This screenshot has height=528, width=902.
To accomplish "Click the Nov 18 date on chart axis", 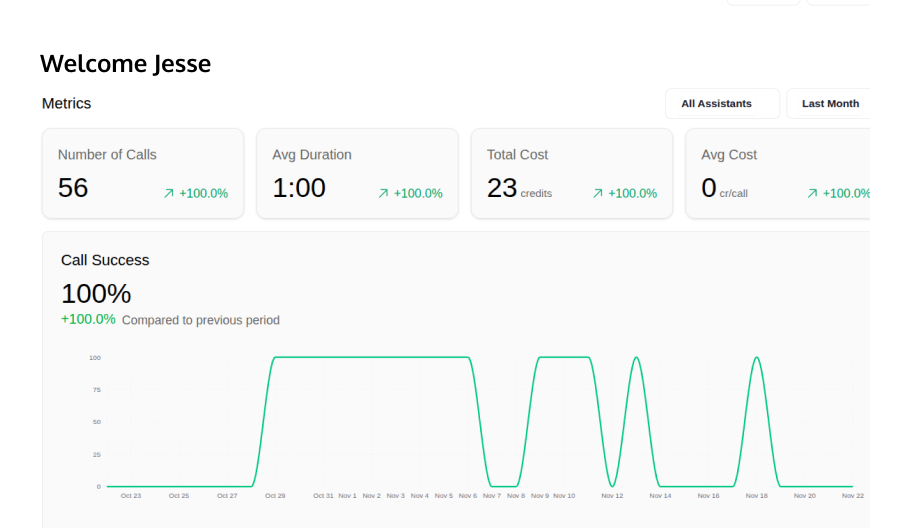I will [757, 496].
